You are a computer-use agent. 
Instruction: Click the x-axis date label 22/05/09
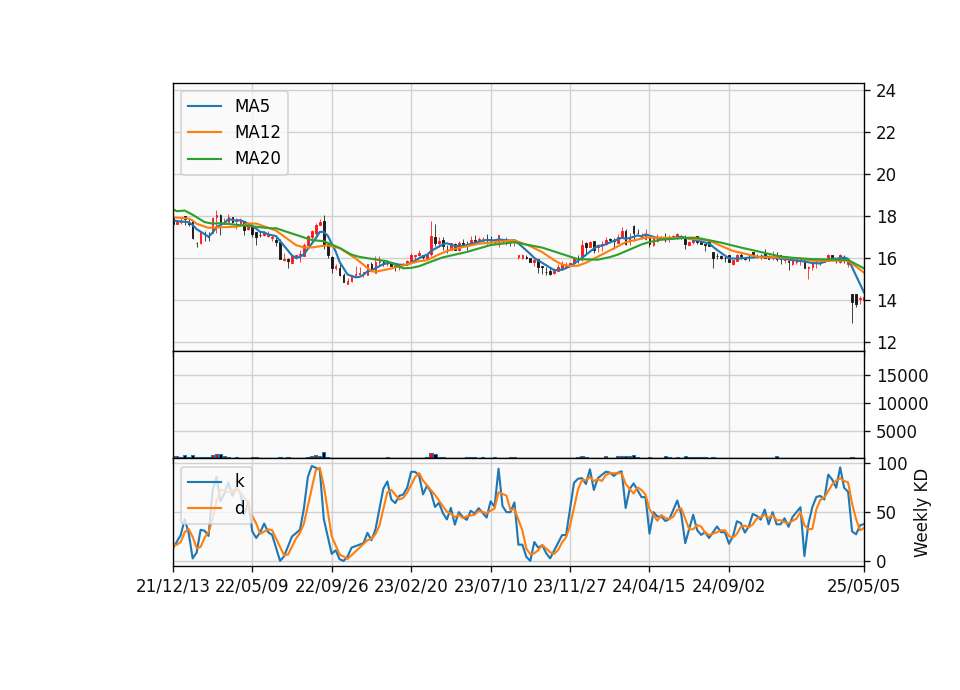[252, 586]
